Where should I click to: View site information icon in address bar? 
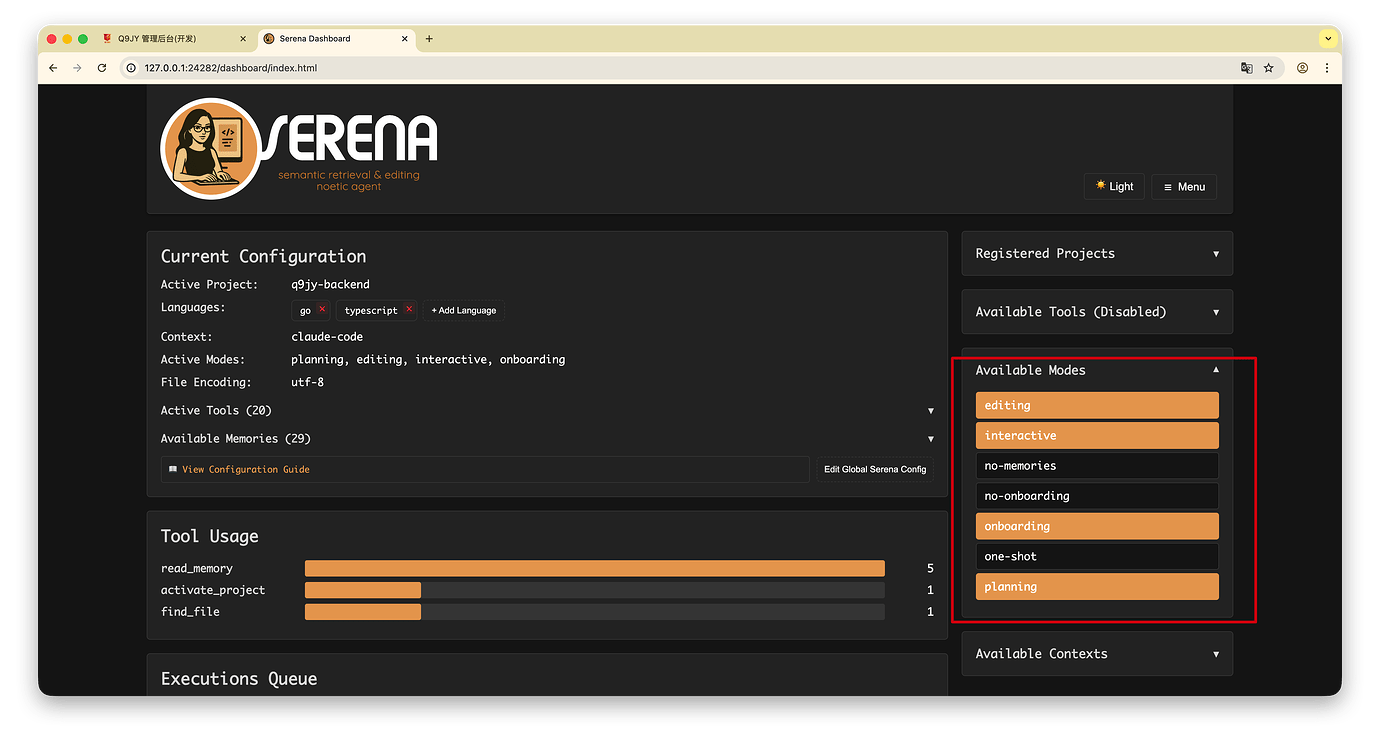[131, 68]
